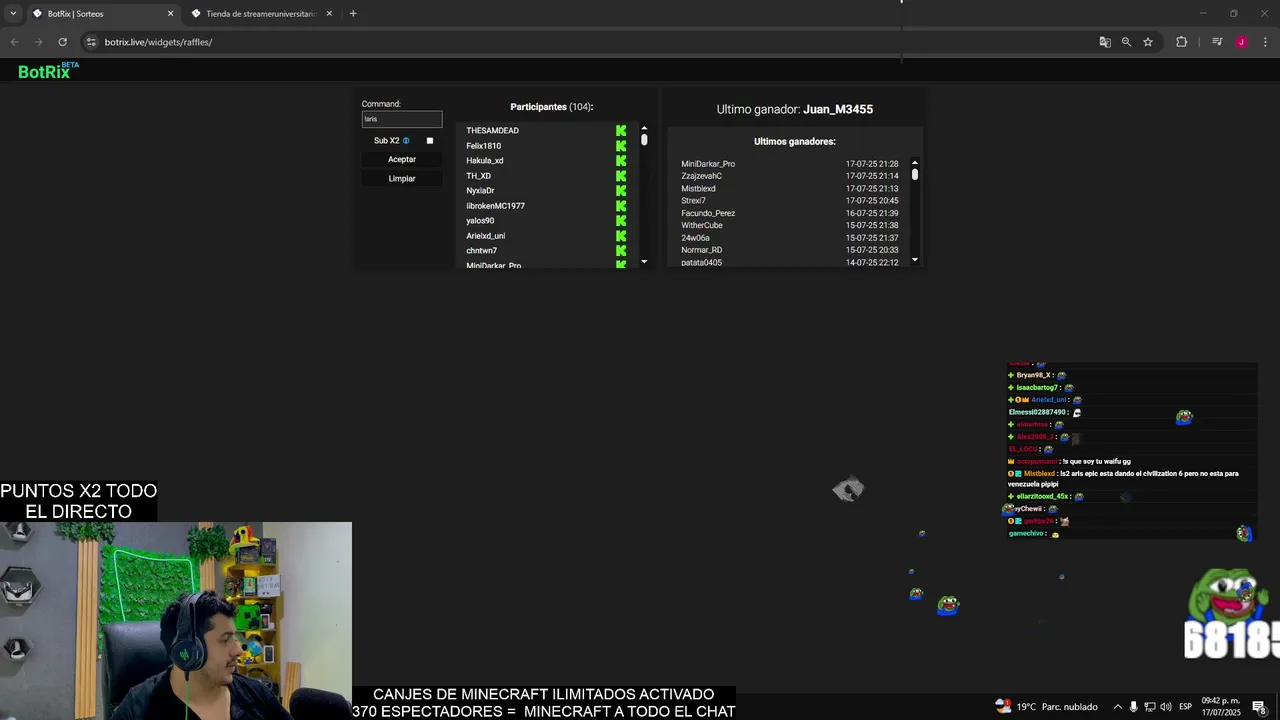This screenshot has width=1280, height=720.
Task: Click winner Mistblexd in the list
Action: point(698,189)
